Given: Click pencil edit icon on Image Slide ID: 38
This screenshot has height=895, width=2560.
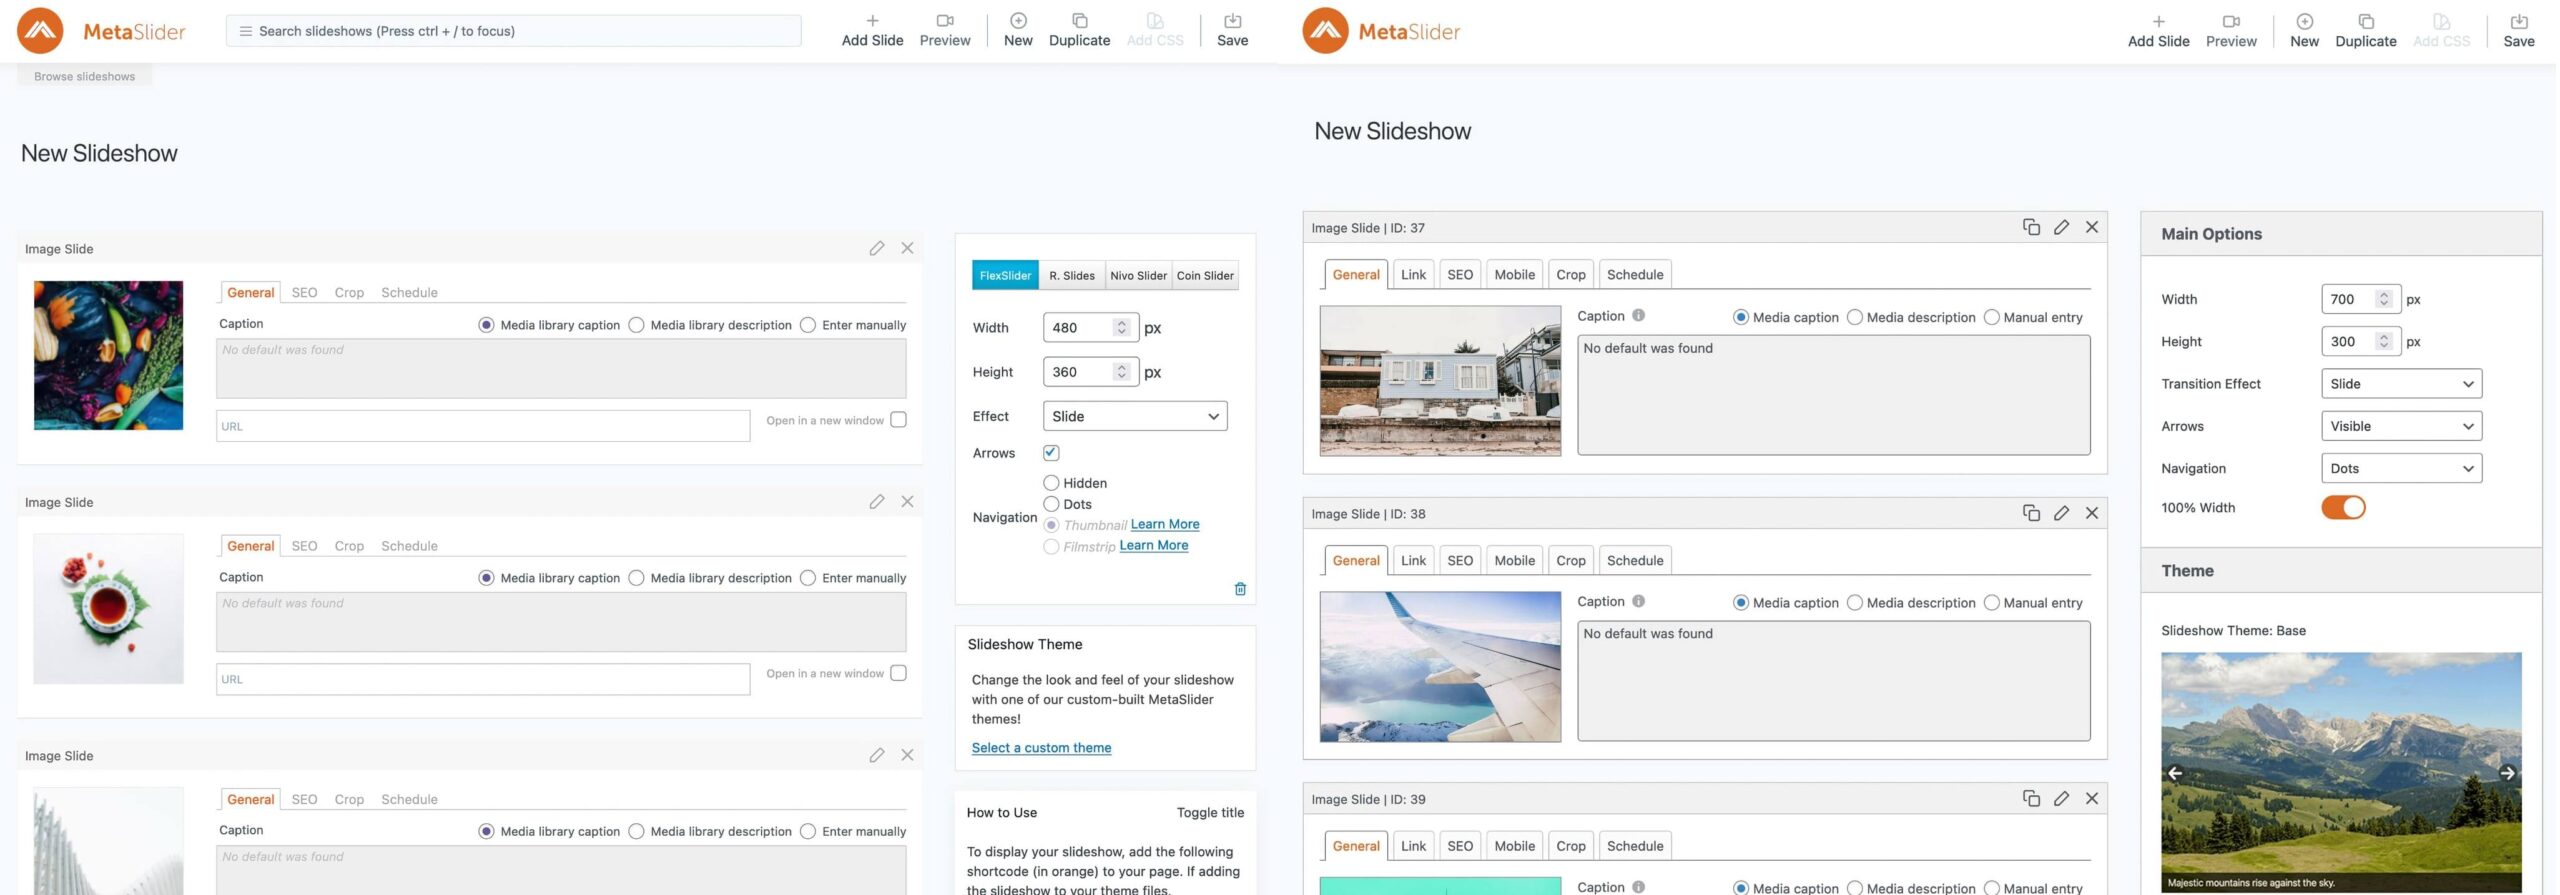Looking at the screenshot, I should [x=2061, y=513].
